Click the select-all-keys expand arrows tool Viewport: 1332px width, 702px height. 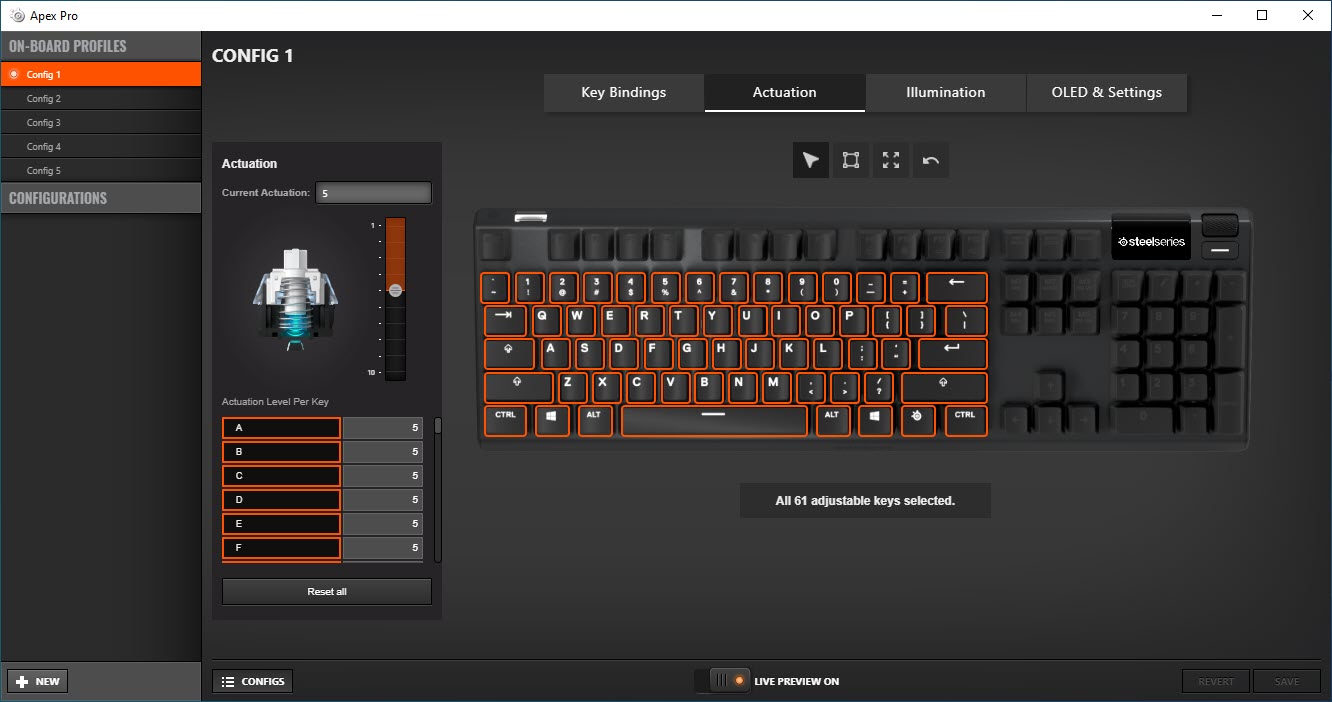tap(891, 160)
